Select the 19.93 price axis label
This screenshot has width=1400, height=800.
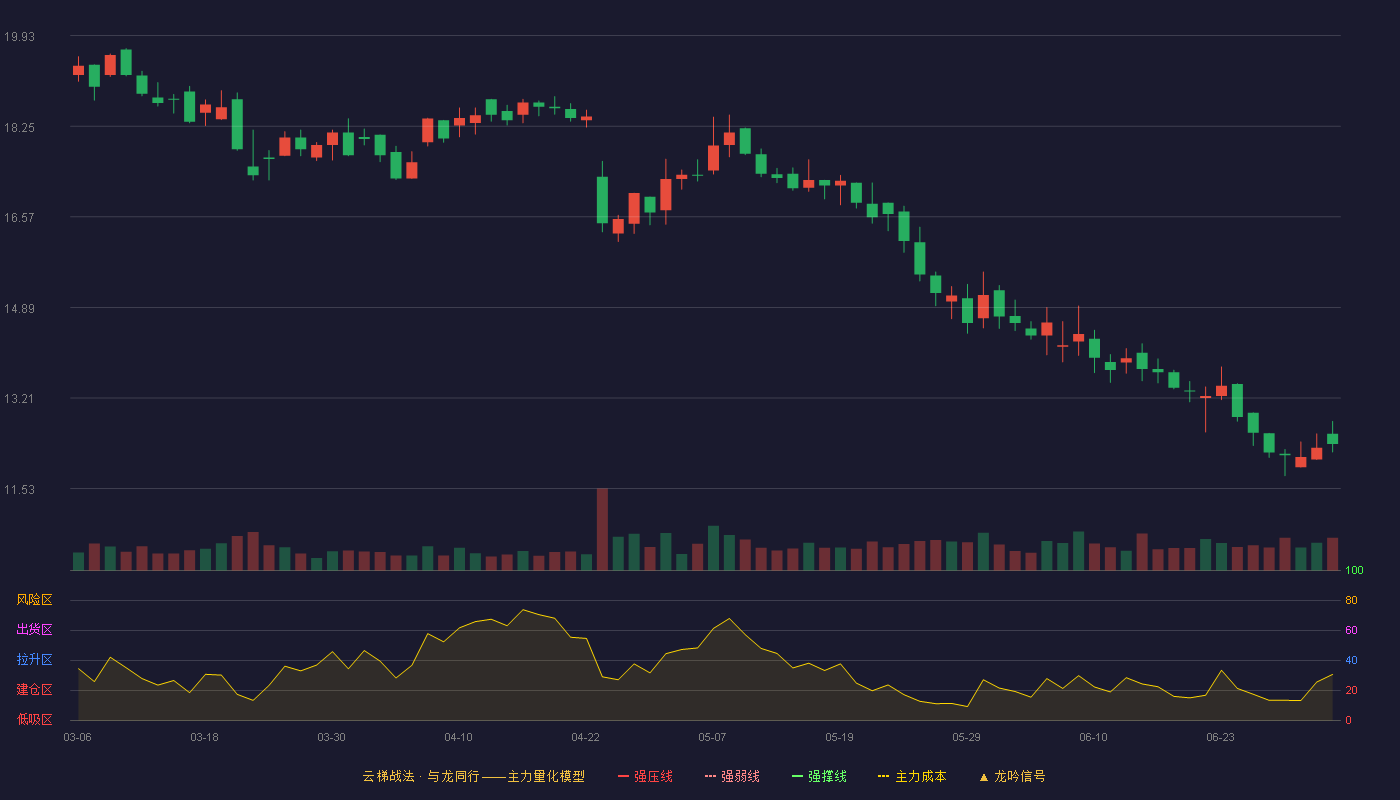click(x=19, y=36)
